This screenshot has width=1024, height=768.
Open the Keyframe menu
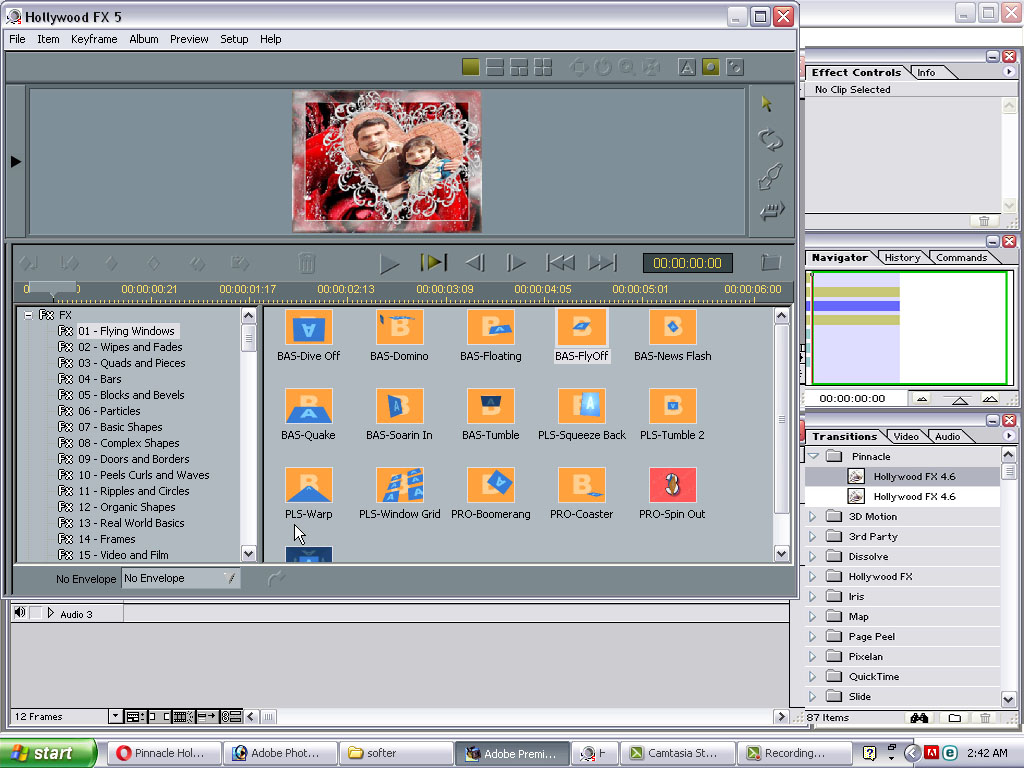(94, 39)
